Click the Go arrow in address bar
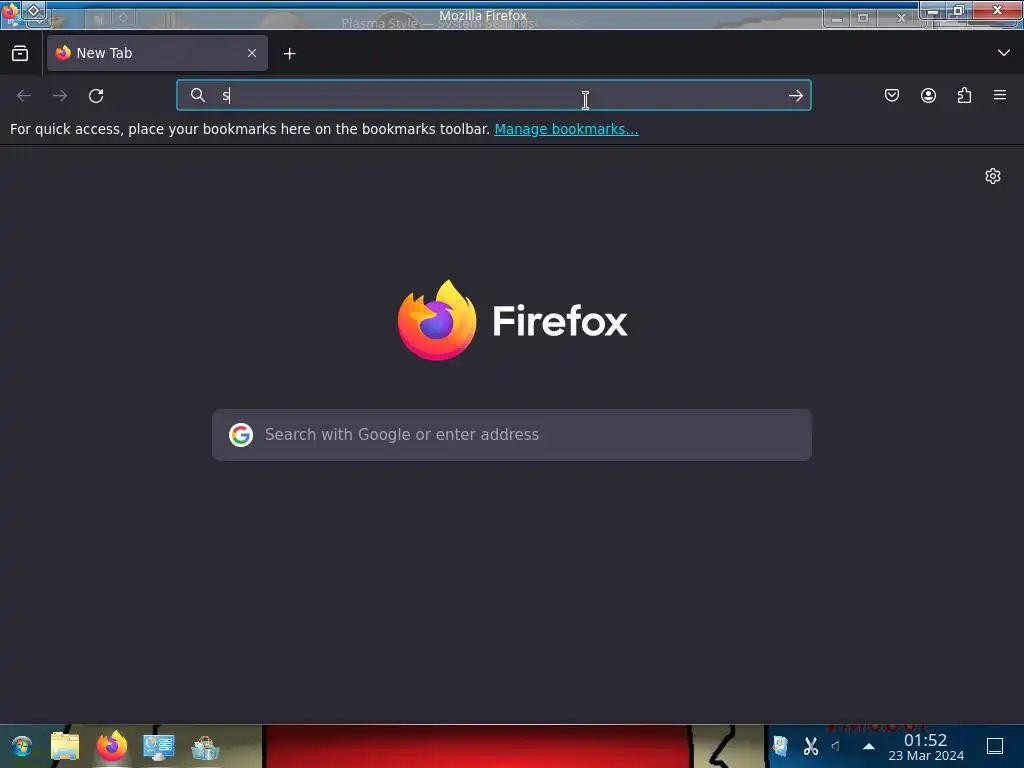The width and height of the screenshot is (1024, 768). (x=795, y=96)
